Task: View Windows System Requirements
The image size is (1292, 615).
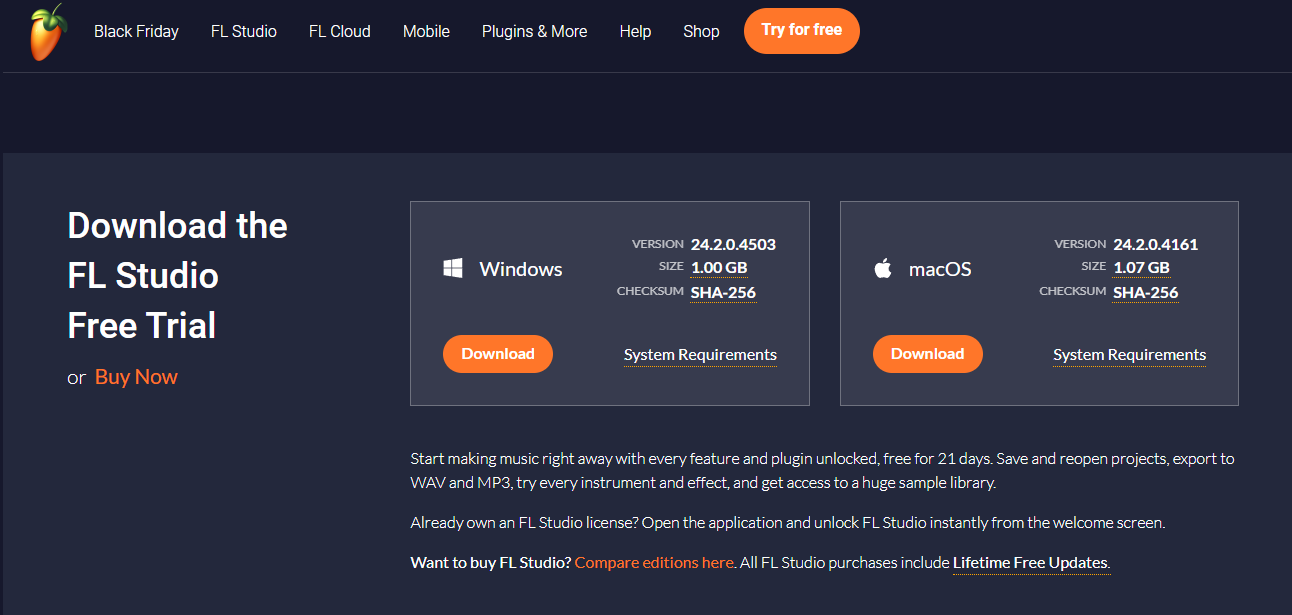Action: click(700, 355)
